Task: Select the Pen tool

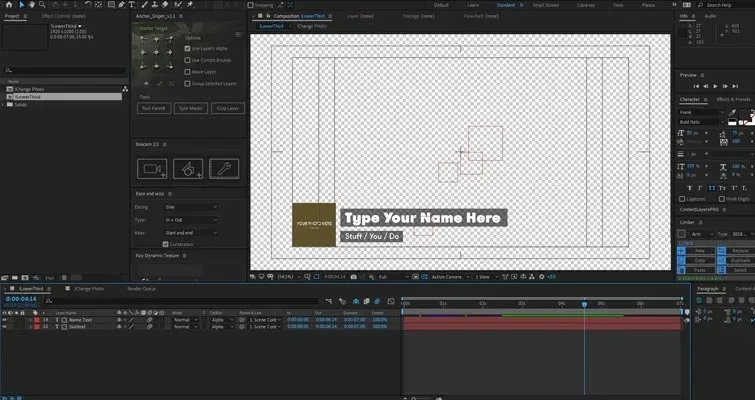Action: click(121, 4)
